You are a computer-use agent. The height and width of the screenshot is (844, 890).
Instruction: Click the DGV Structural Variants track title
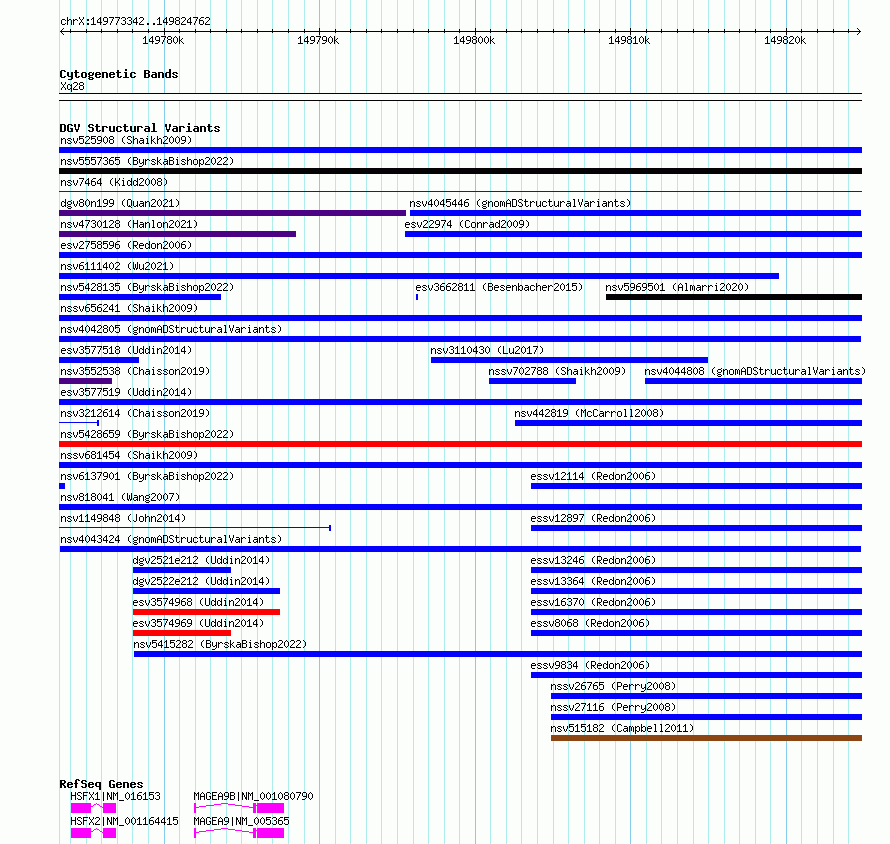[140, 128]
